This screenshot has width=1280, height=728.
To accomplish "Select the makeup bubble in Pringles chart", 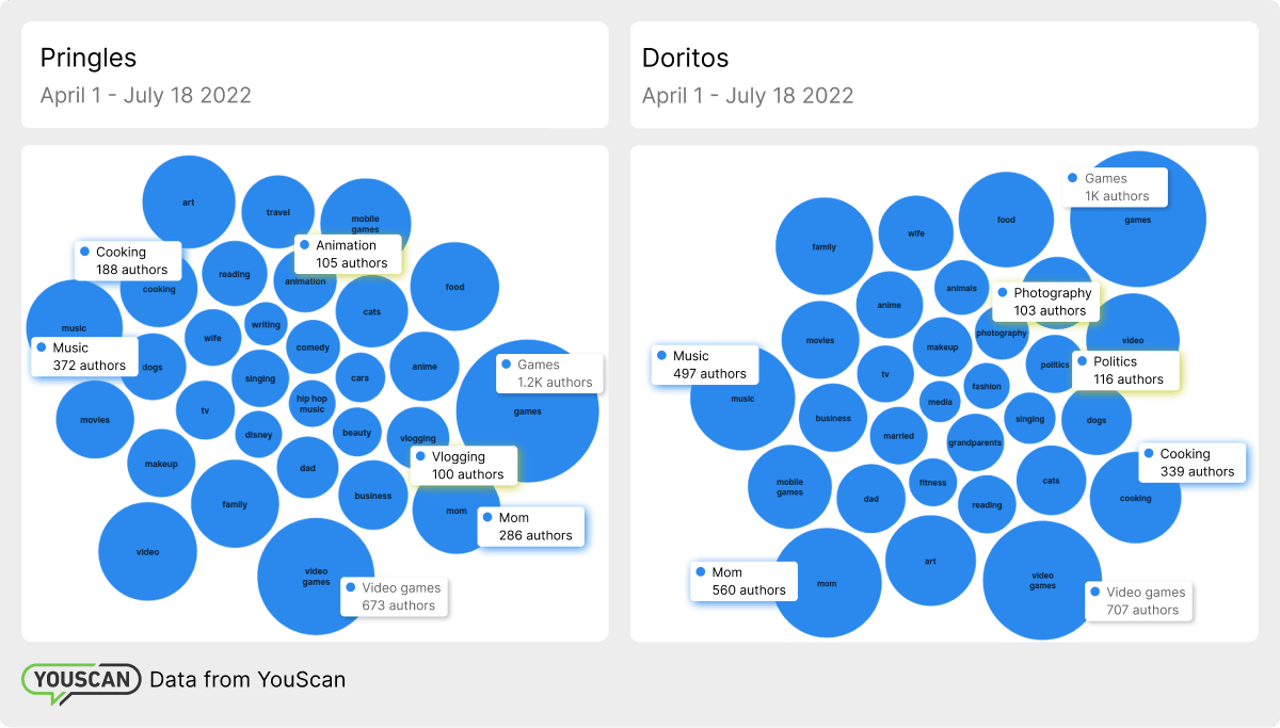I will 161,464.
